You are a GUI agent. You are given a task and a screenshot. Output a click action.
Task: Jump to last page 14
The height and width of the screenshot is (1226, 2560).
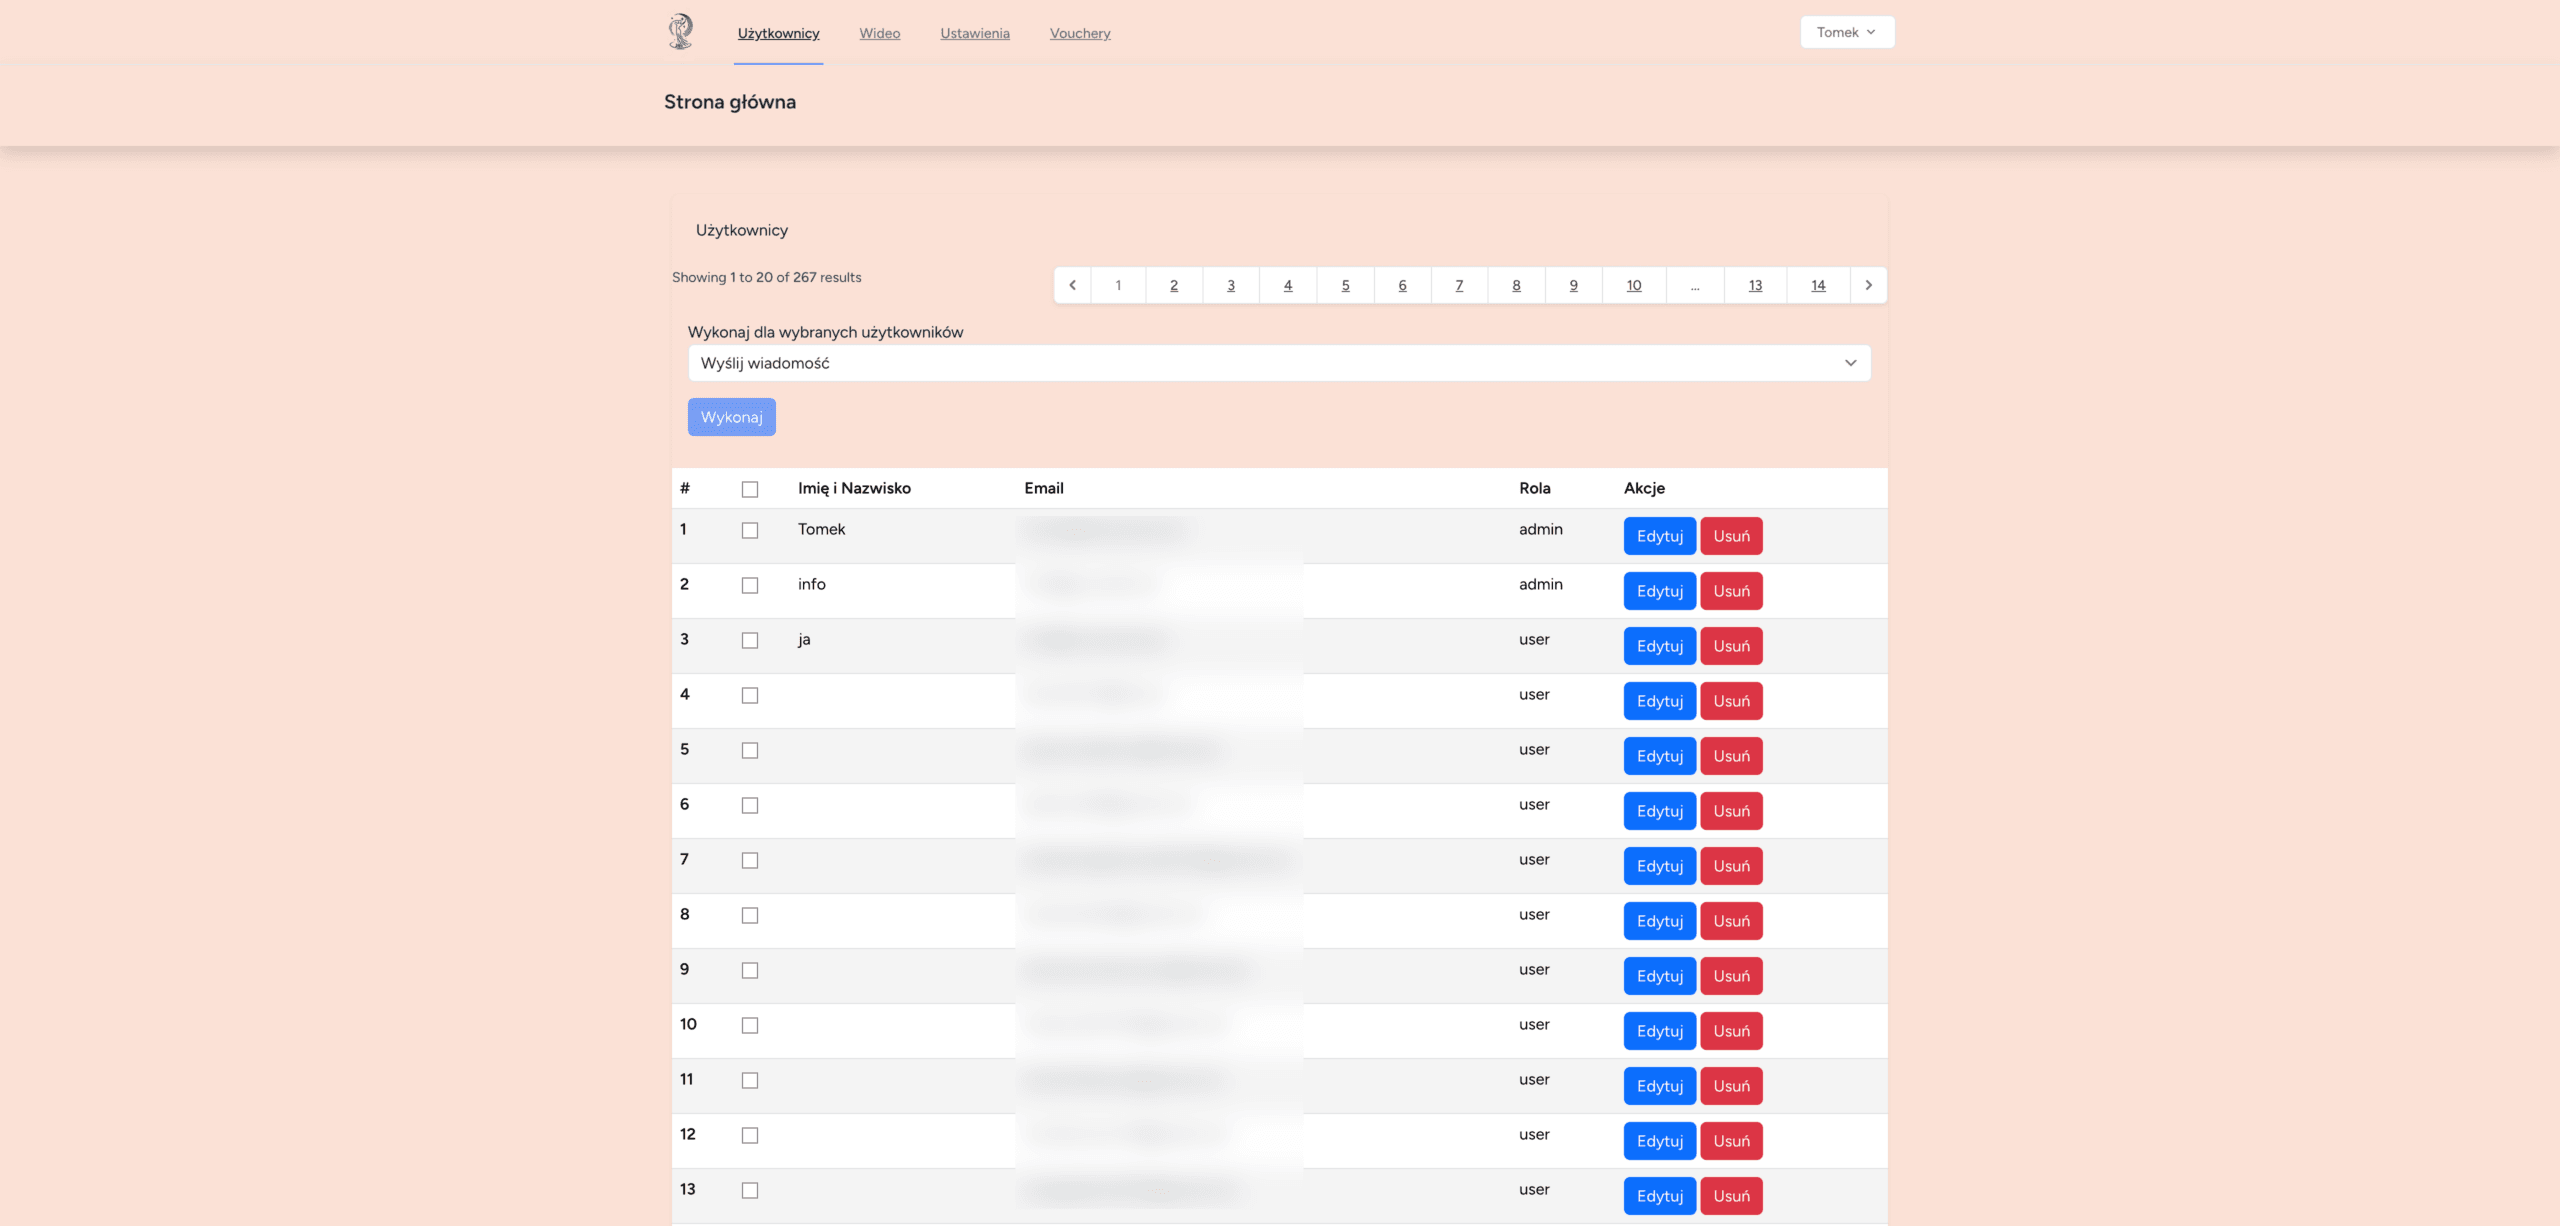[x=1817, y=285]
